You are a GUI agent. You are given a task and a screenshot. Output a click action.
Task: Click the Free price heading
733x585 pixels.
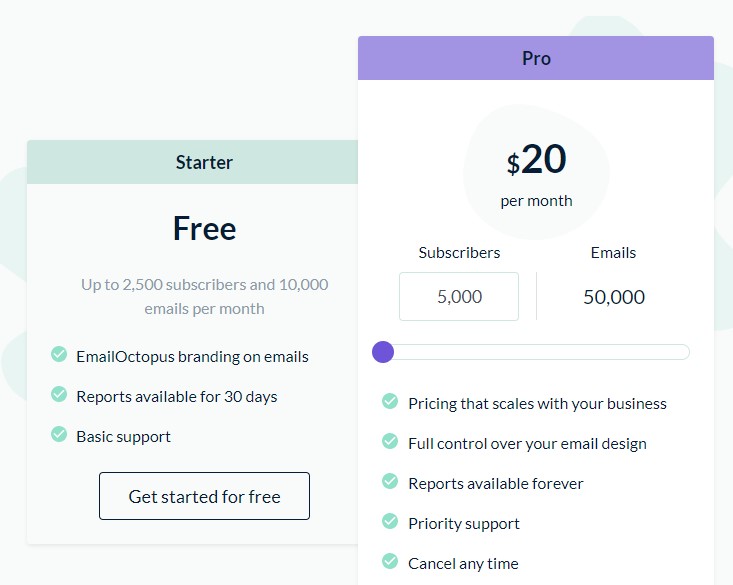coord(204,229)
